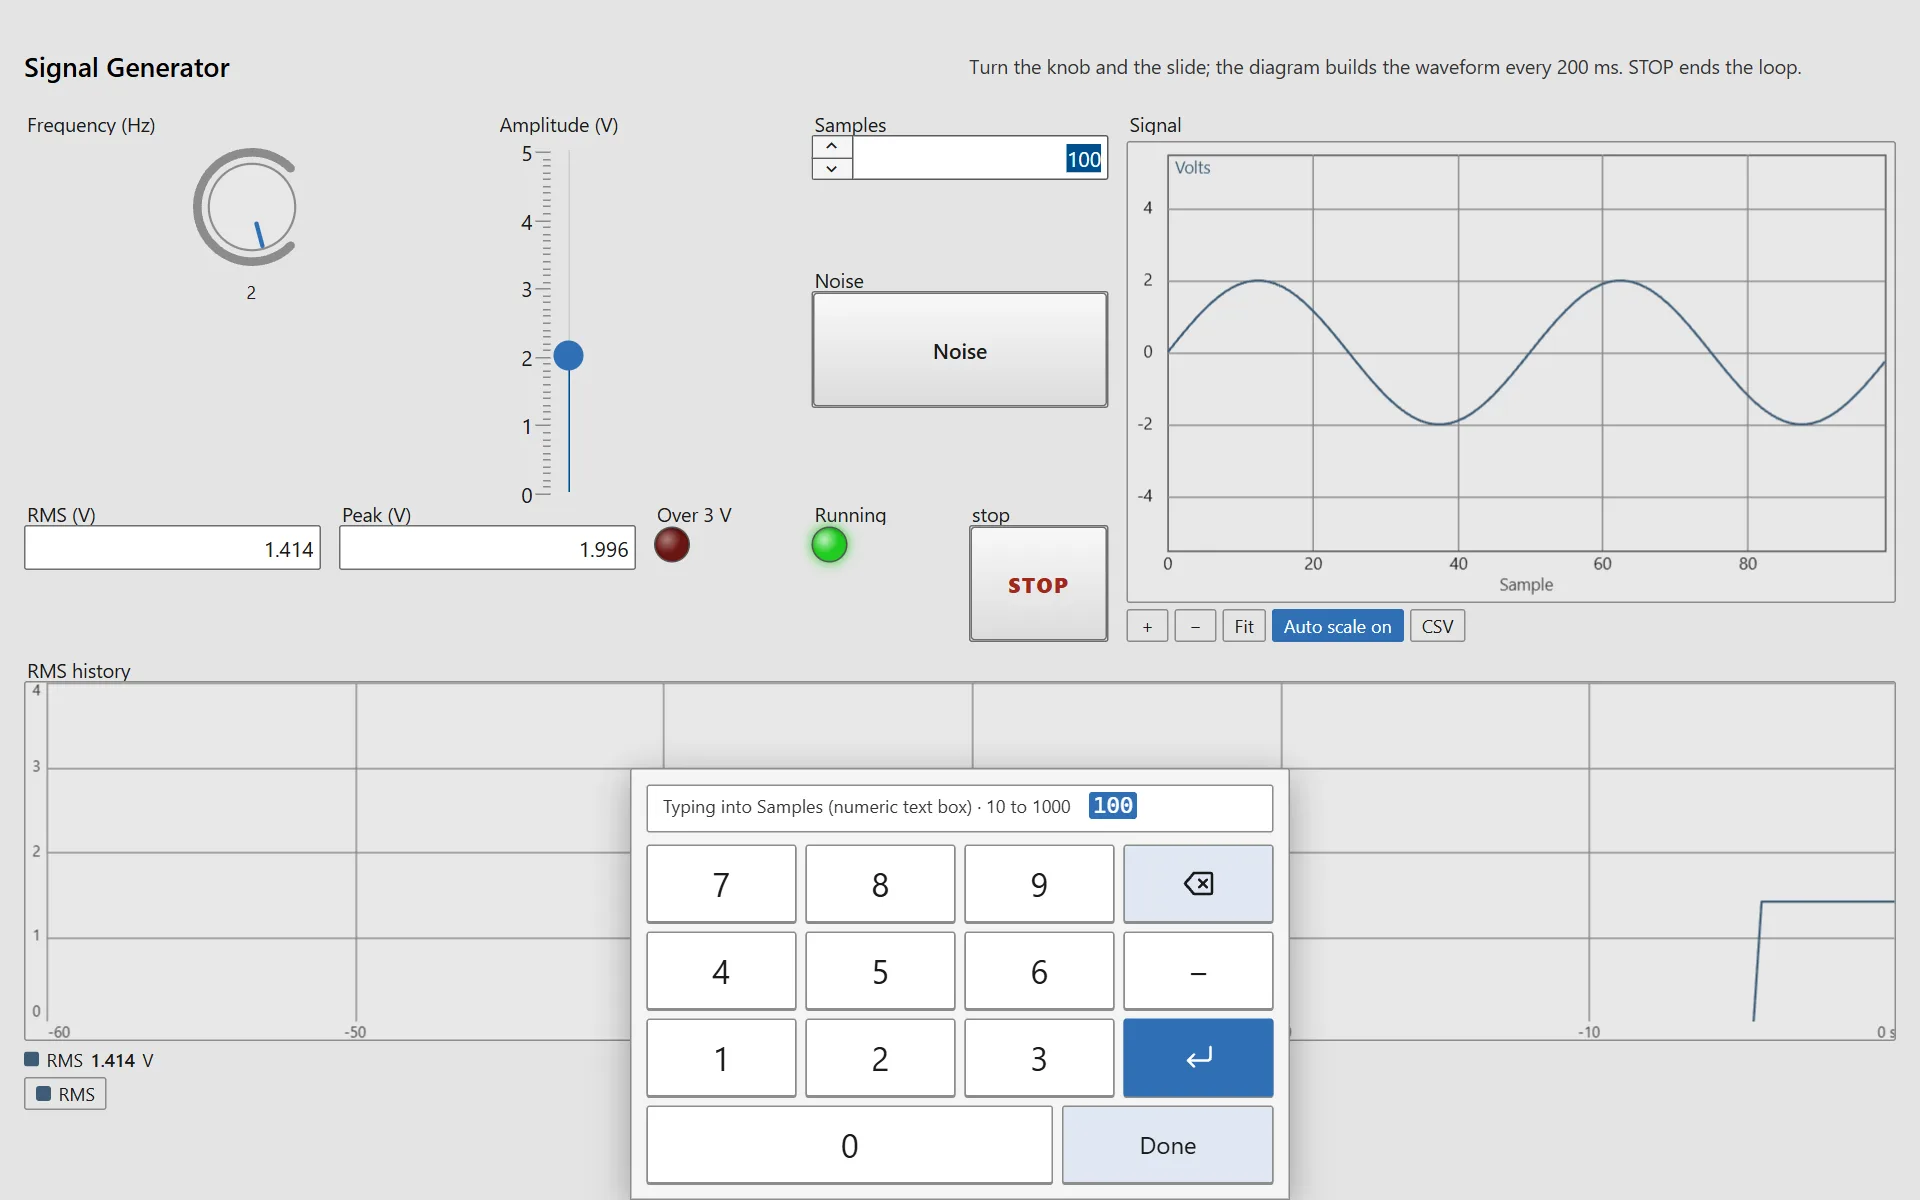The width and height of the screenshot is (1920, 1200).
Task: Click the green Running LED indicator
Action: click(x=829, y=545)
